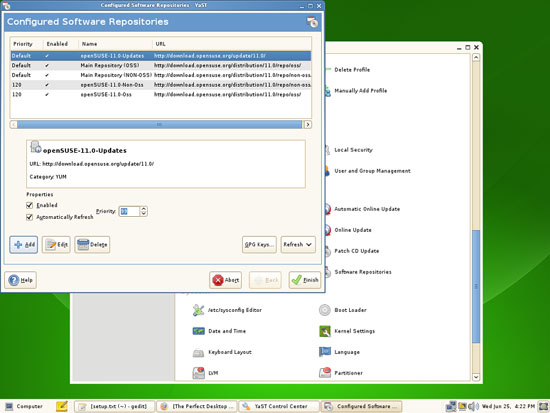This screenshot has width=550, height=413.
Task: Click the volume speaker icon in tray
Action: pyautogui.click(x=473, y=406)
